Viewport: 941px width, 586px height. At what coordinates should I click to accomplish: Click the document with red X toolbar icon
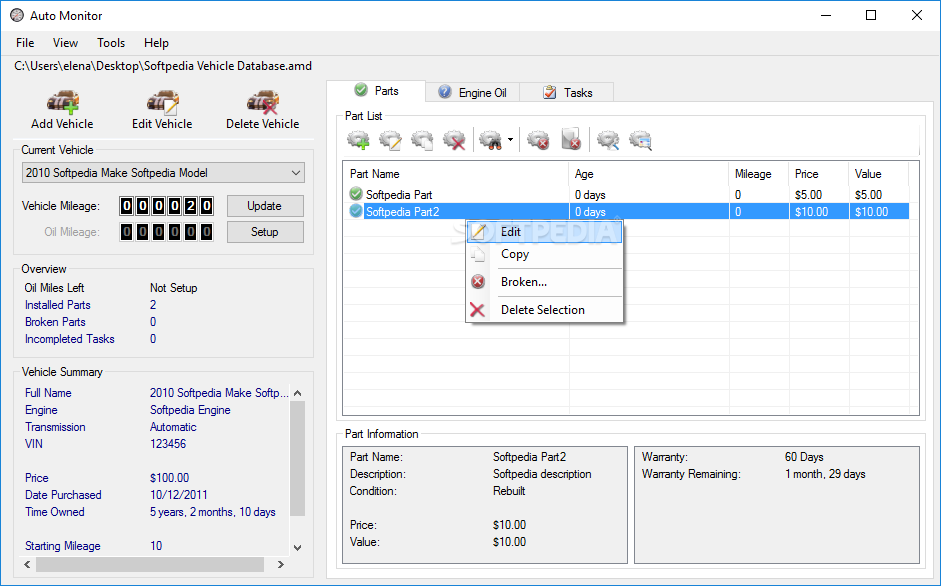coord(571,139)
